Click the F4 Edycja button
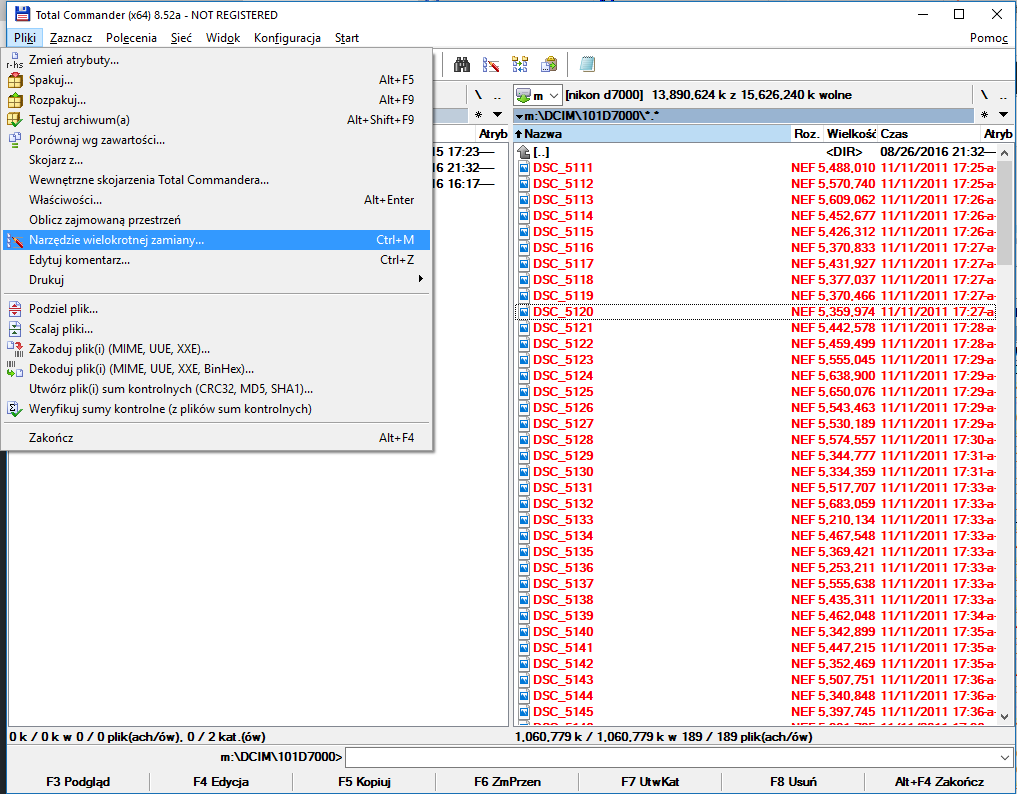Screen dimensions: 1017x795 tap(221, 782)
